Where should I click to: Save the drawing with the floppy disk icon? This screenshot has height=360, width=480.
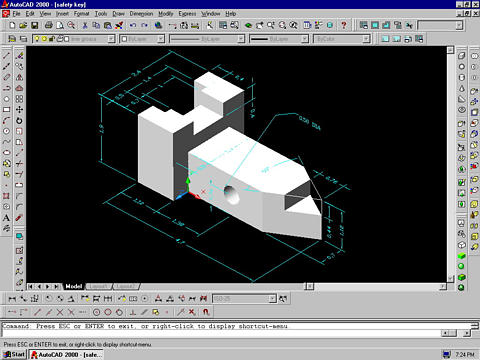point(34,25)
